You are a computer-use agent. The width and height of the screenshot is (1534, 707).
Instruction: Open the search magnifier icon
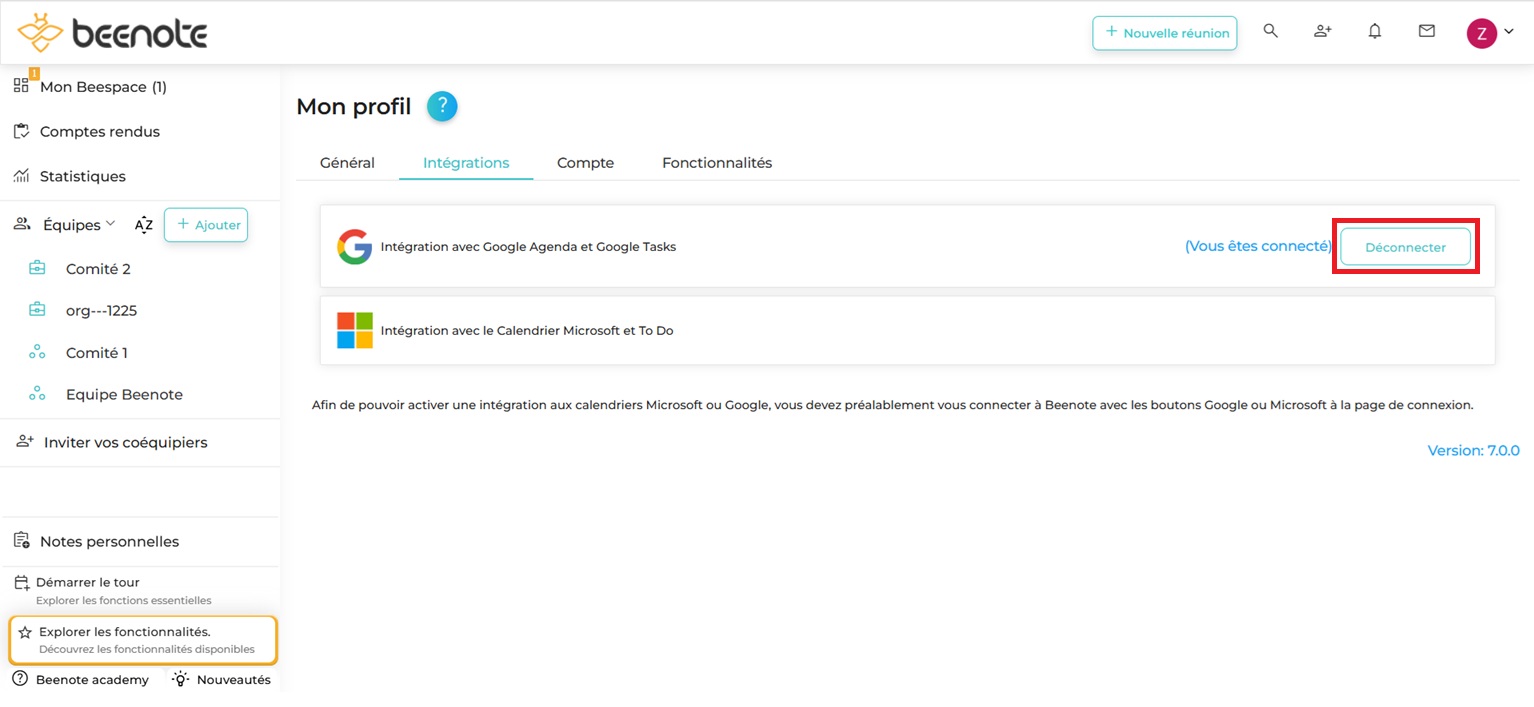1270,31
